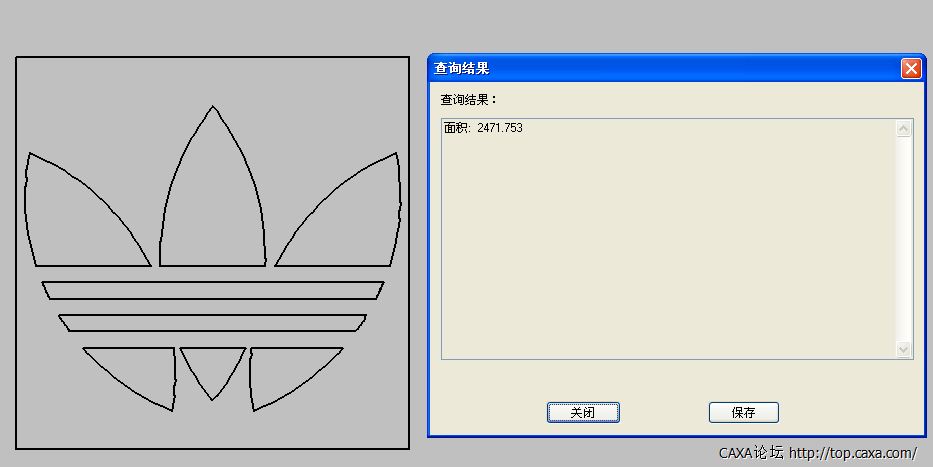The image size is (933, 467).
Task: Click the 保存 button
Action: click(744, 412)
